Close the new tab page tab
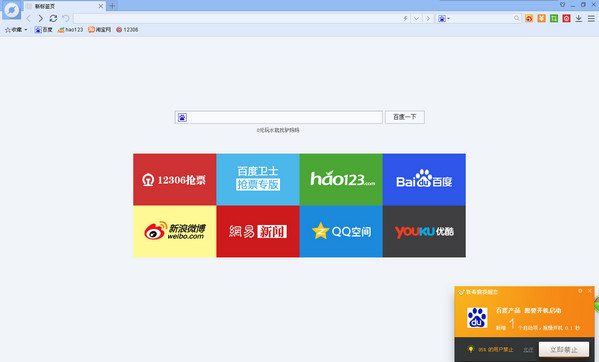Viewport: 599px width, 362px height. [x=101, y=6]
